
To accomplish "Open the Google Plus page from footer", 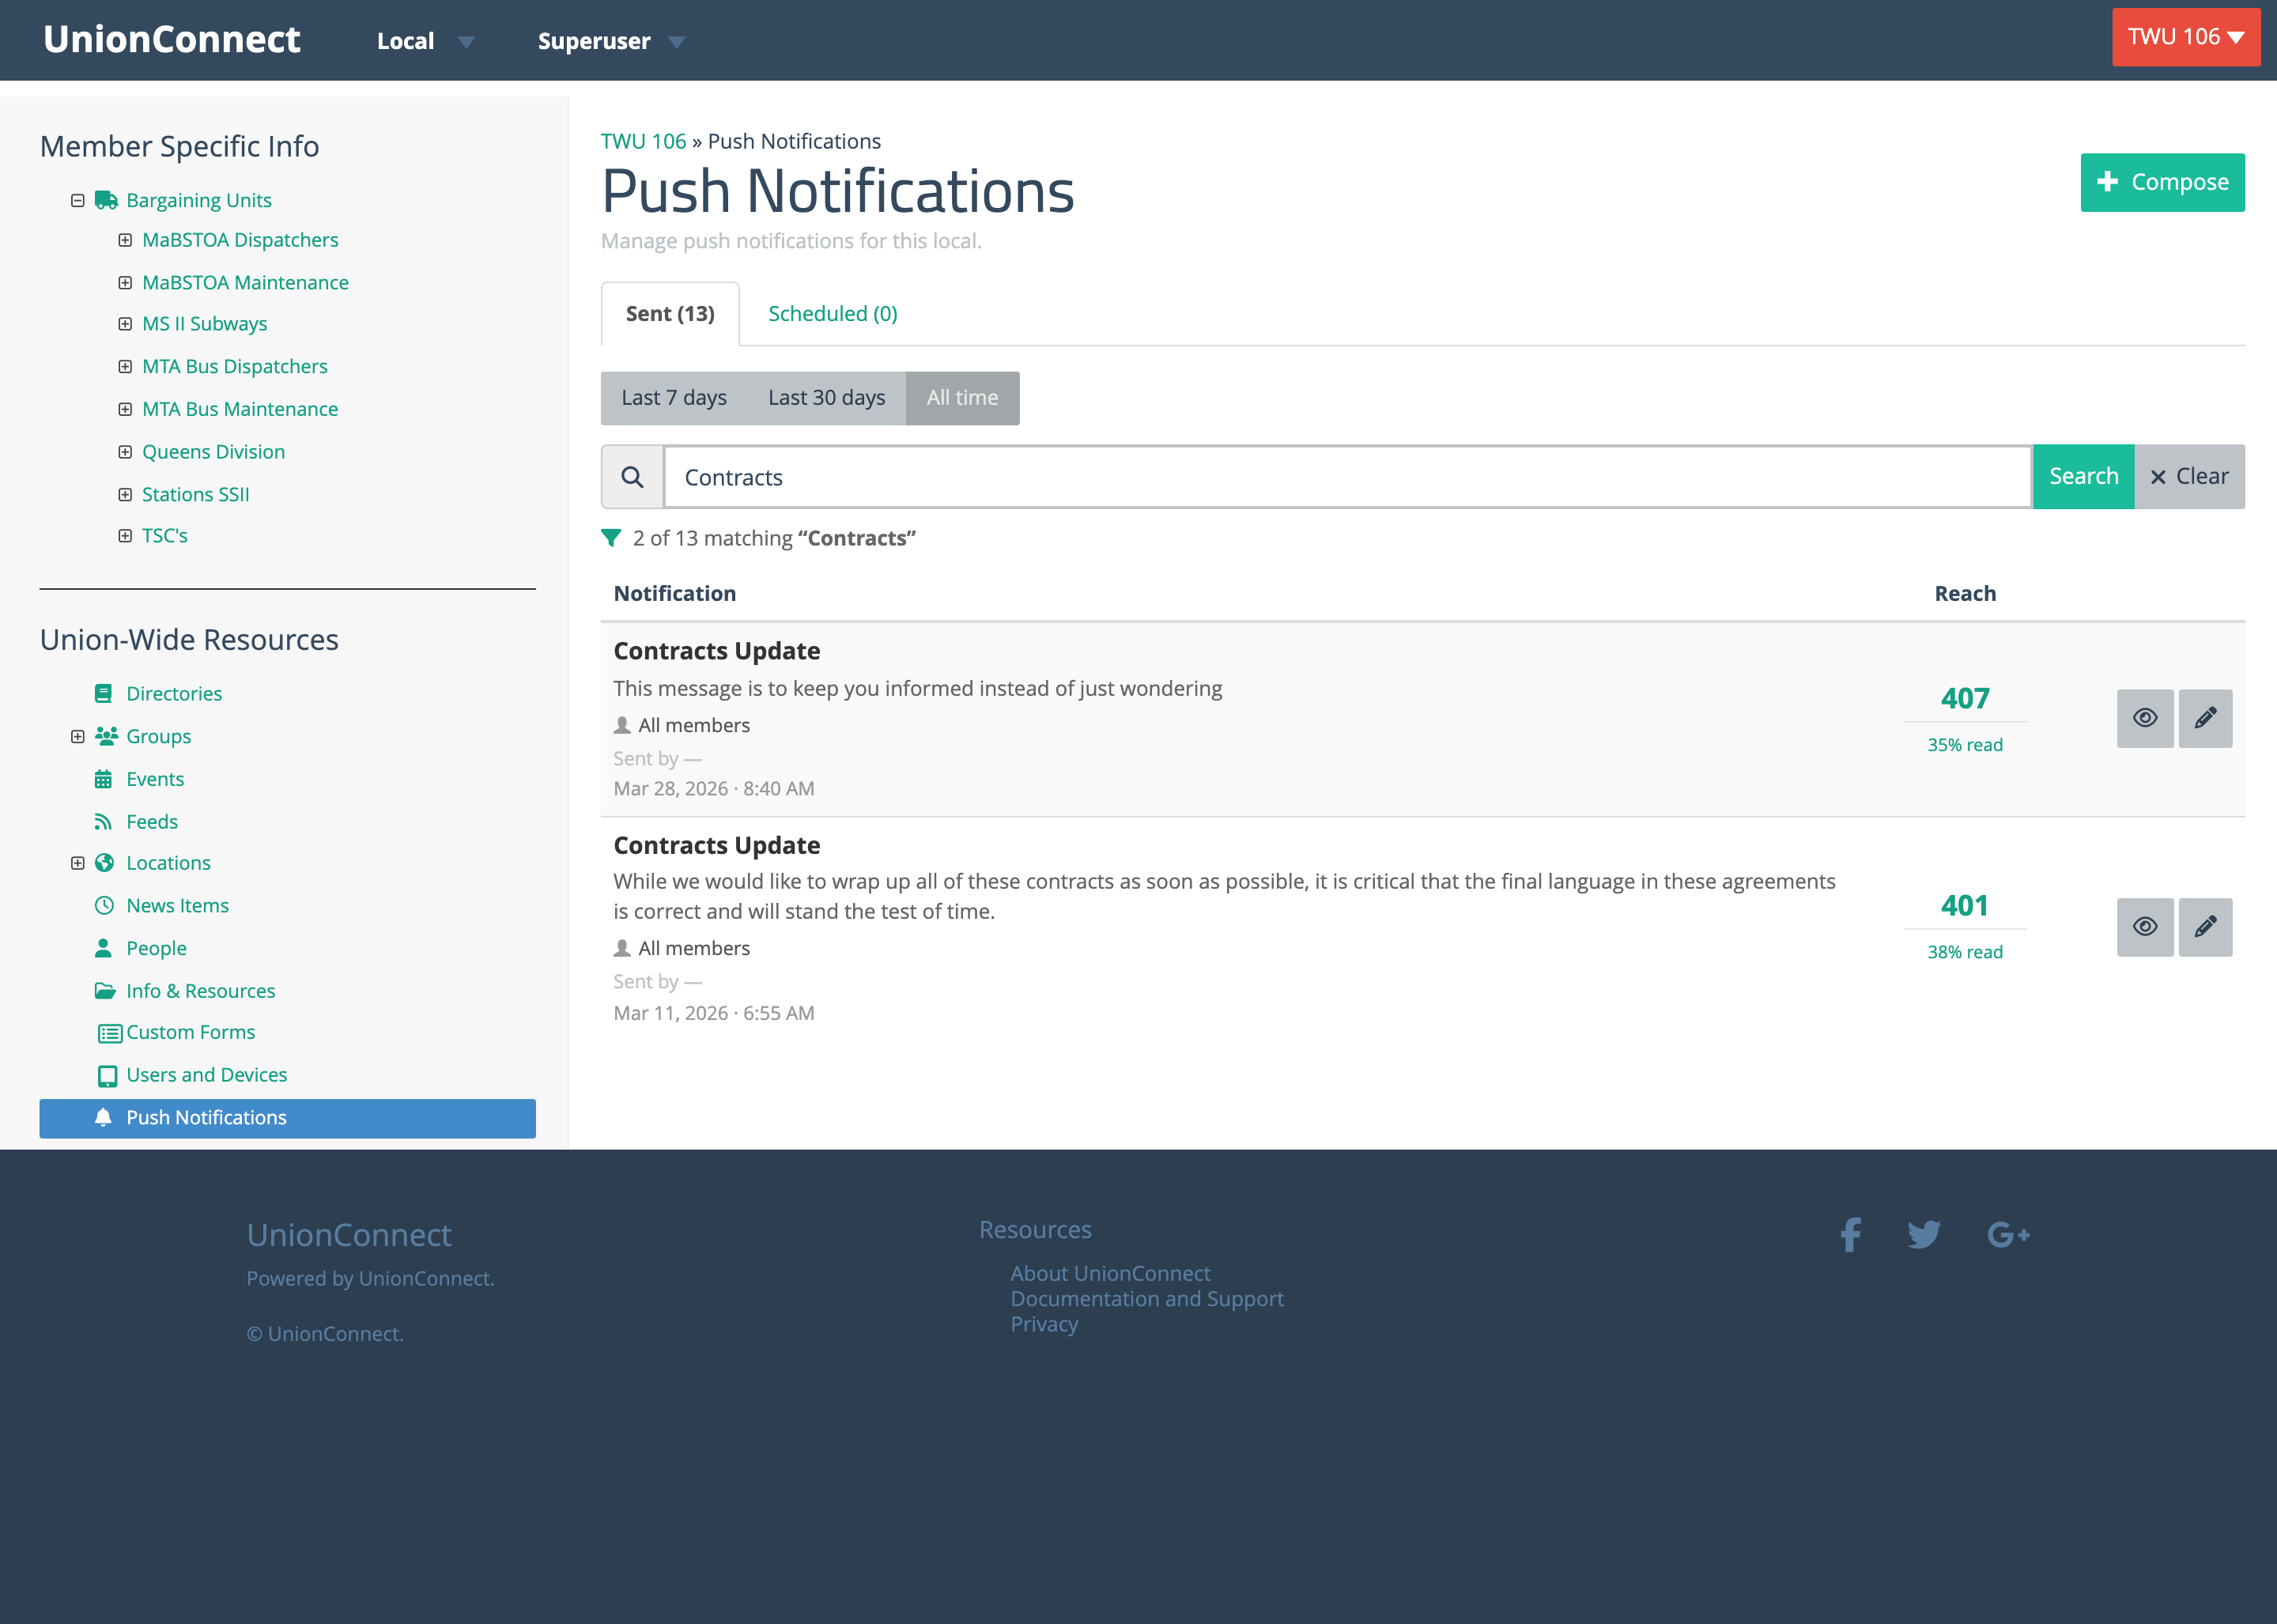I will (2008, 1235).
